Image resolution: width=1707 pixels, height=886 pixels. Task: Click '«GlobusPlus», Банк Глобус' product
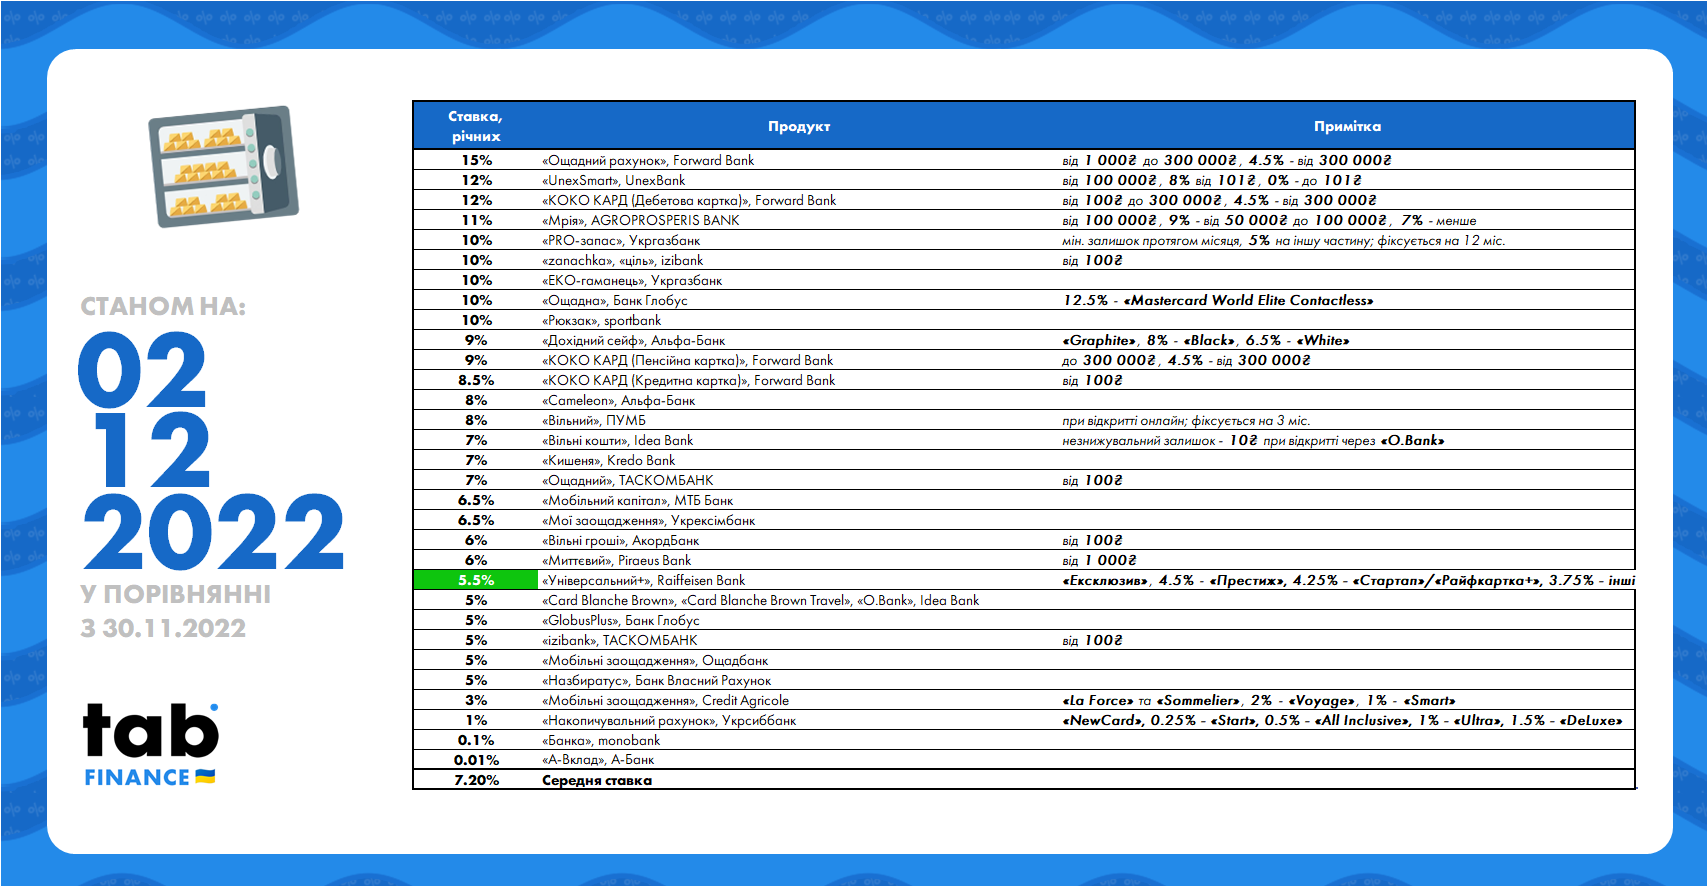click(620, 620)
